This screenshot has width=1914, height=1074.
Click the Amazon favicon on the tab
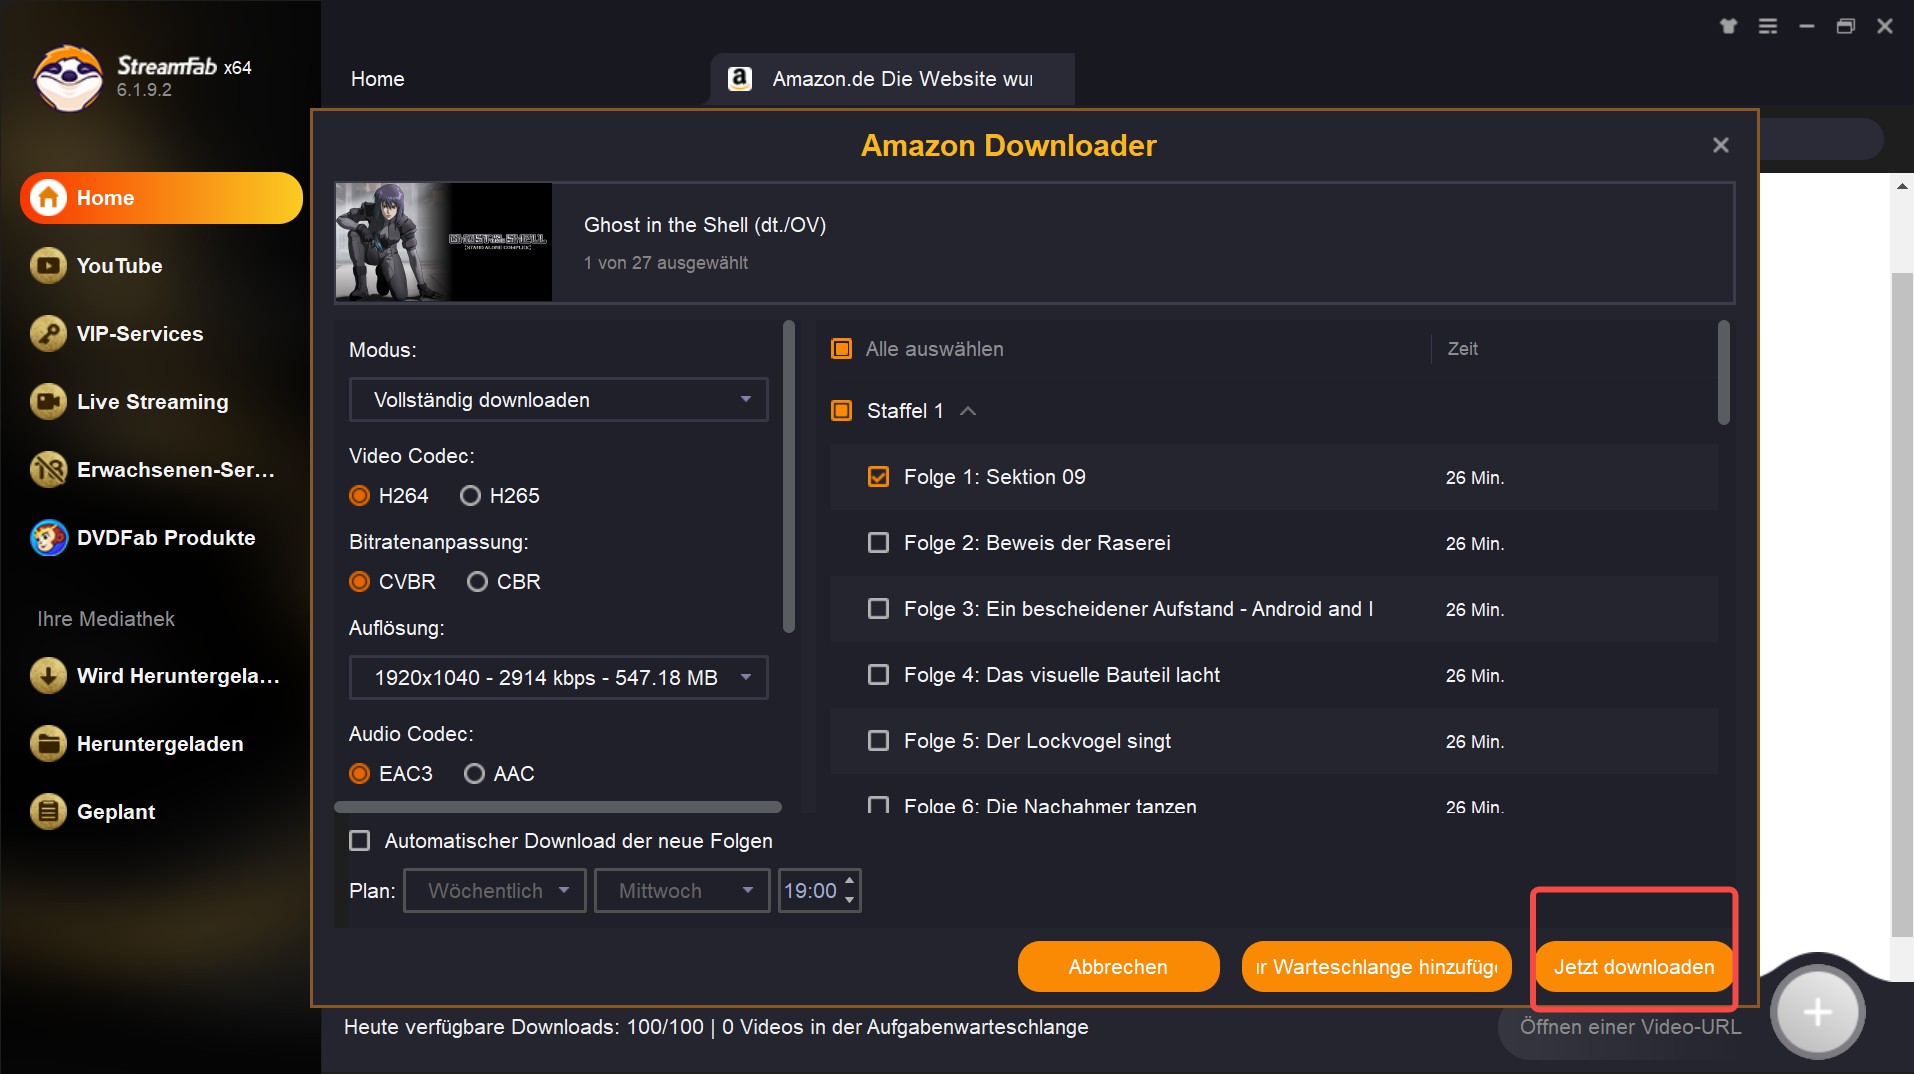click(740, 79)
